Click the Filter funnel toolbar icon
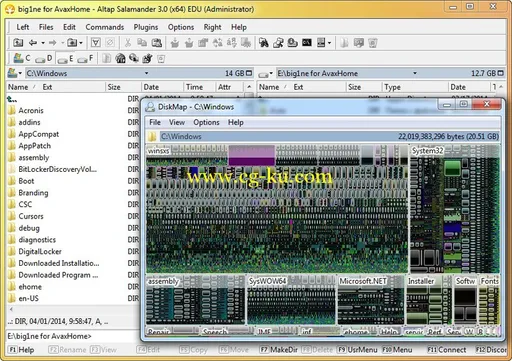This screenshot has height=361, width=512. pyautogui.click(x=96, y=43)
